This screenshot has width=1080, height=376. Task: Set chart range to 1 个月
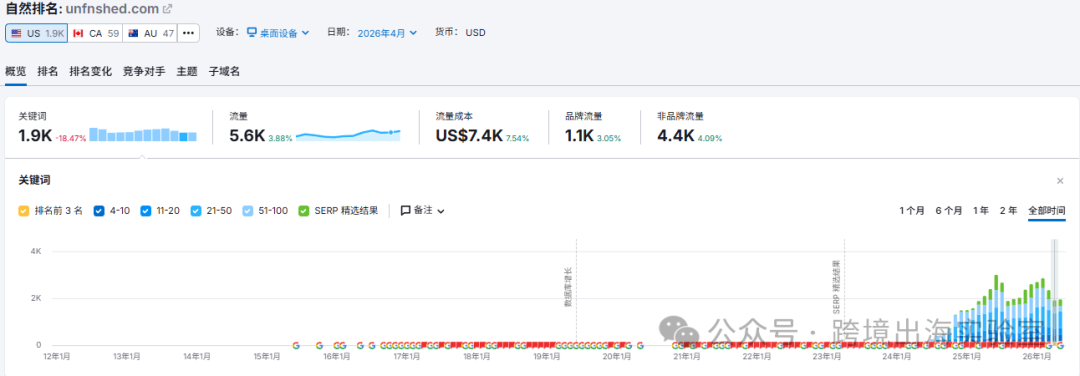click(912, 211)
